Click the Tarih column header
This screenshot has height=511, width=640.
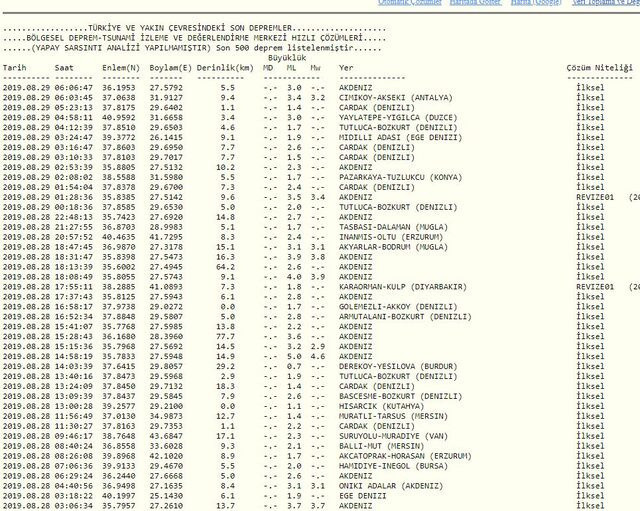point(15,68)
